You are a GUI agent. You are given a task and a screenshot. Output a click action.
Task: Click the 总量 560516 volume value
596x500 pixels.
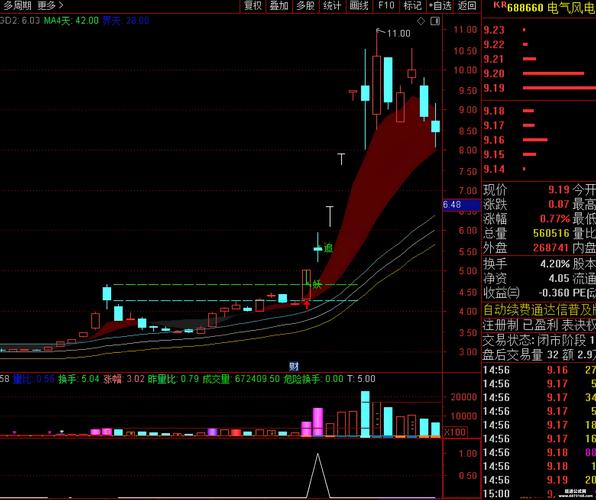tap(551, 233)
